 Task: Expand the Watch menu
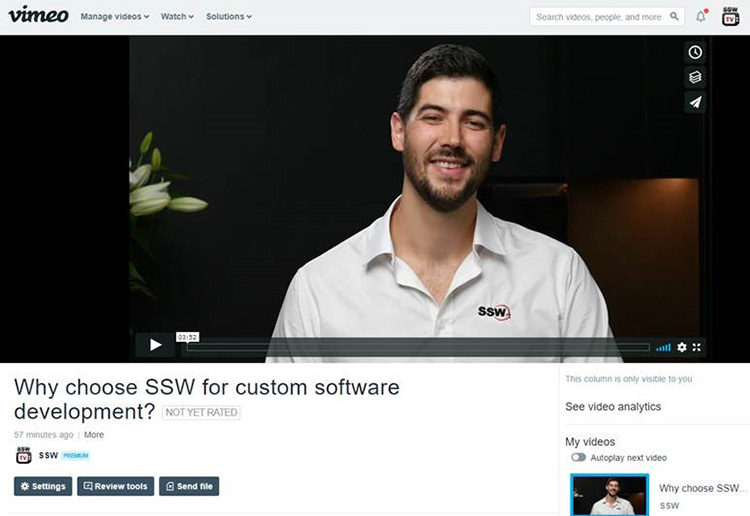click(x=177, y=17)
